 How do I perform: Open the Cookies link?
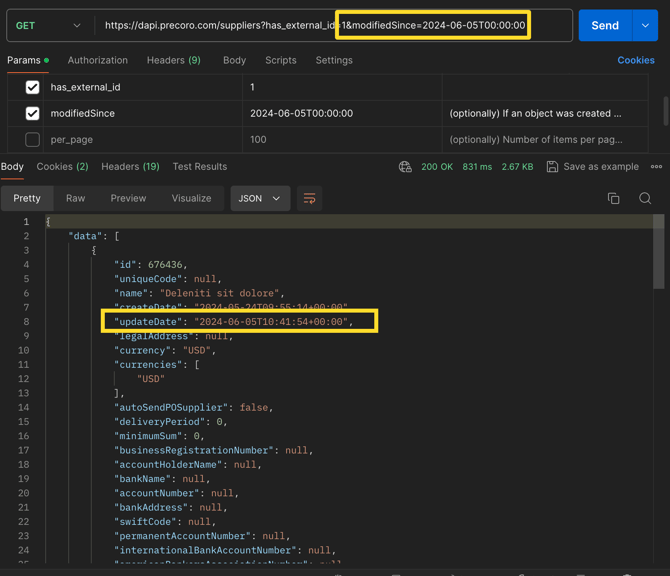tap(635, 60)
